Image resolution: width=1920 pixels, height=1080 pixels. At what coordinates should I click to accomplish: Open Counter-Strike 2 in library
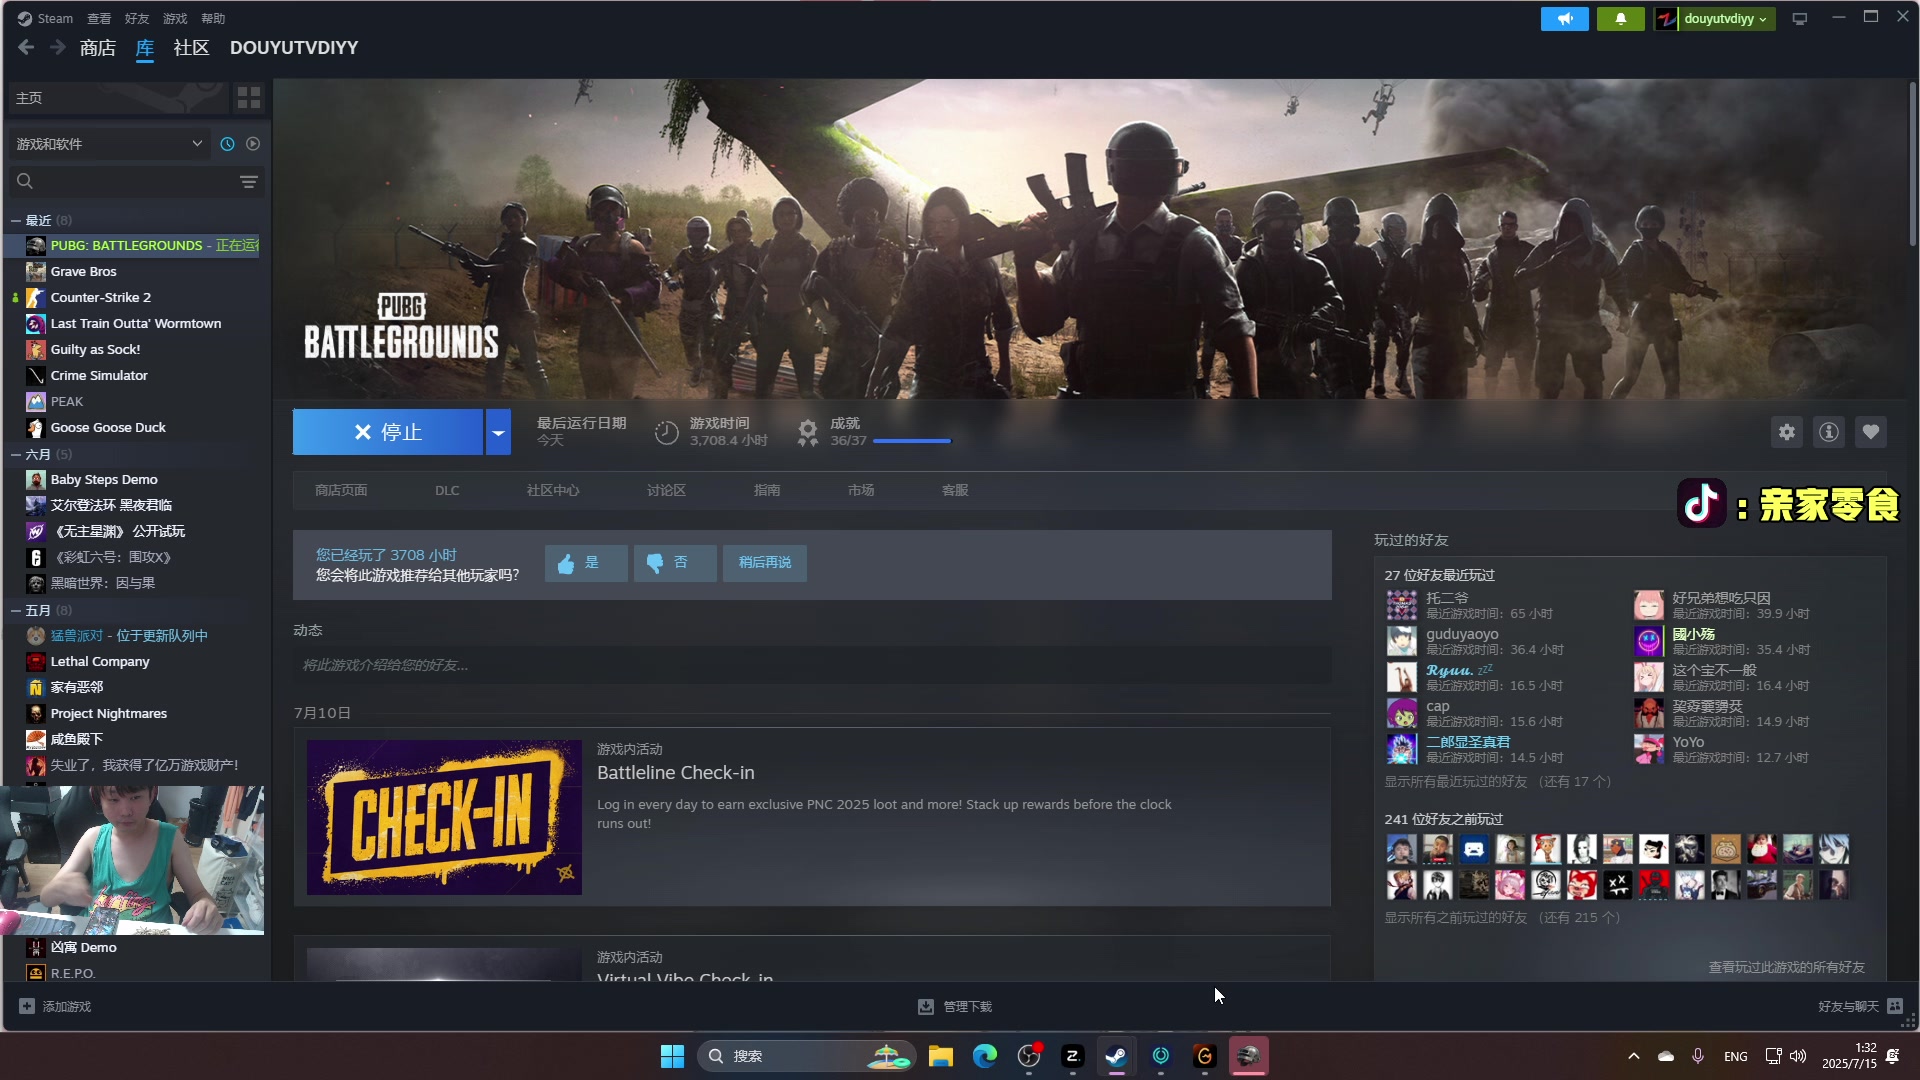point(101,297)
